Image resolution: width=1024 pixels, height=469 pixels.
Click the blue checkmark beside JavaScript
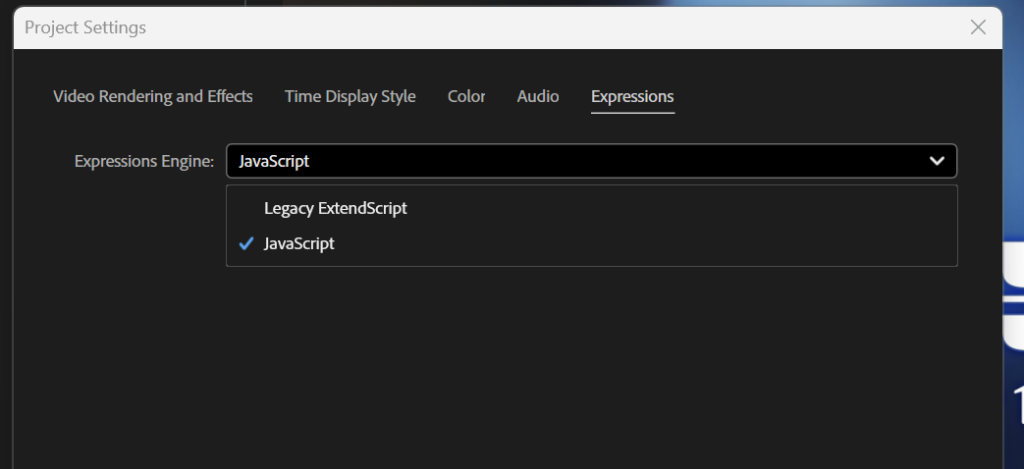click(246, 243)
